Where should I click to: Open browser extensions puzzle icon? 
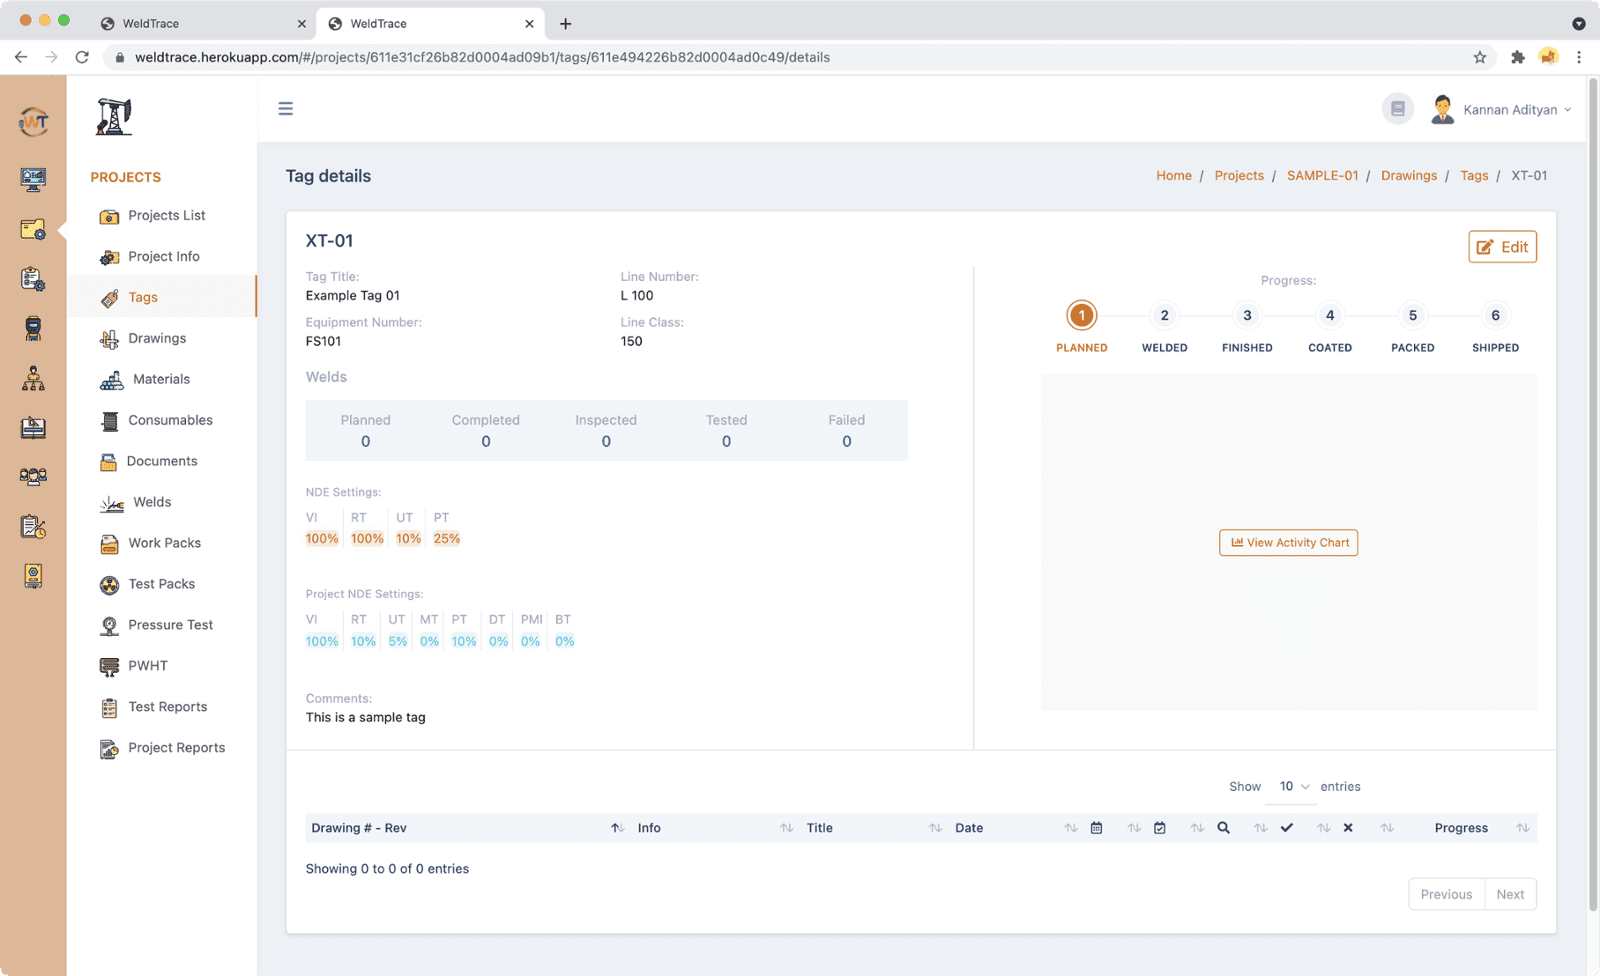[1517, 57]
